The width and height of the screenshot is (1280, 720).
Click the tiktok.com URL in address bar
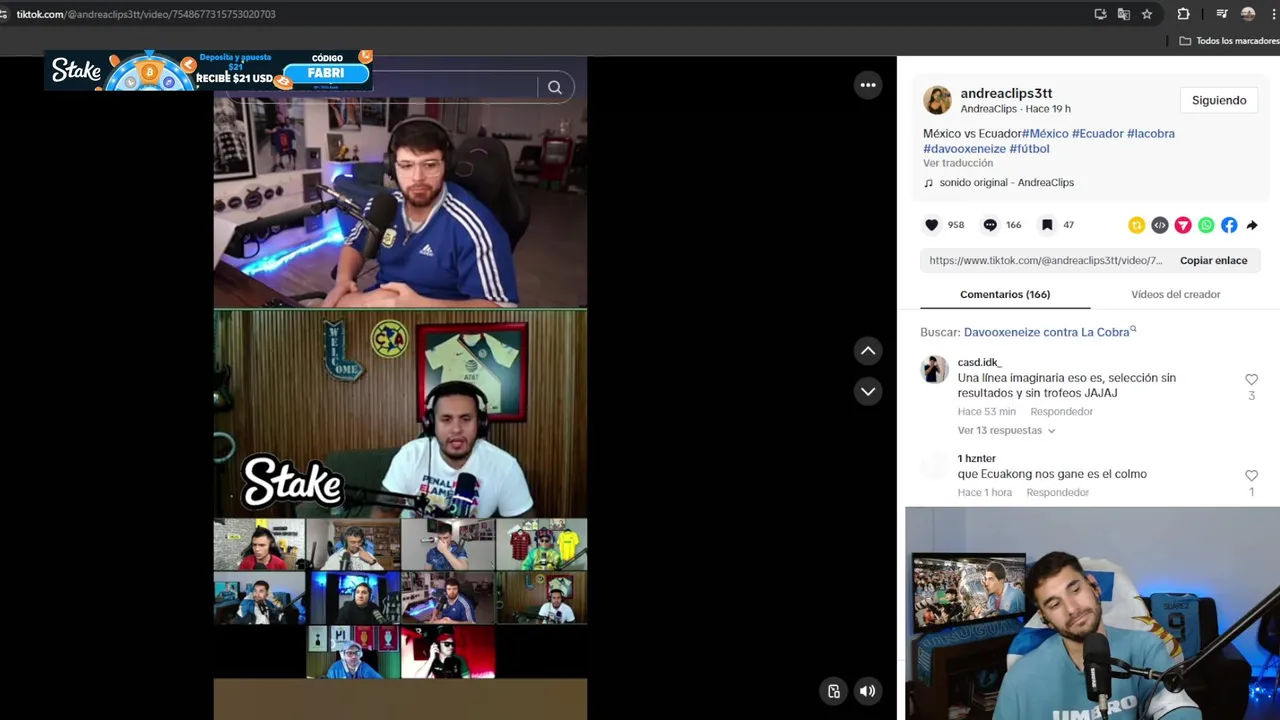[x=146, y=14]
